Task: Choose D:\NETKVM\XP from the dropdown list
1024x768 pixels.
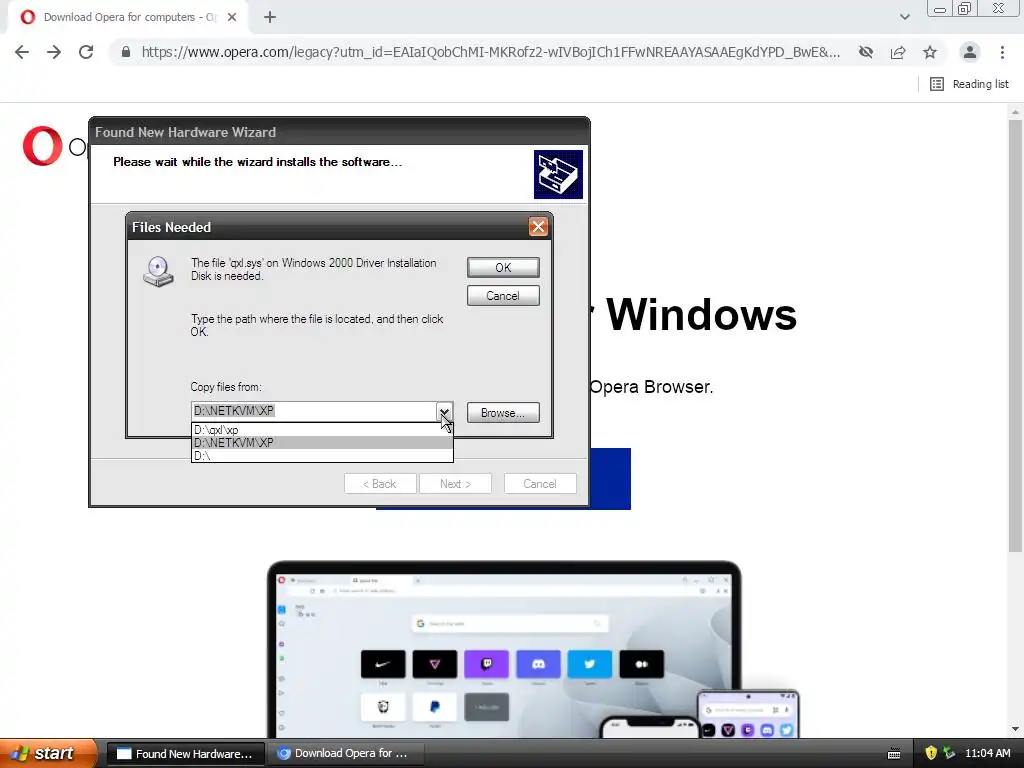Action: pyautogui.click(x=322, y=443)
